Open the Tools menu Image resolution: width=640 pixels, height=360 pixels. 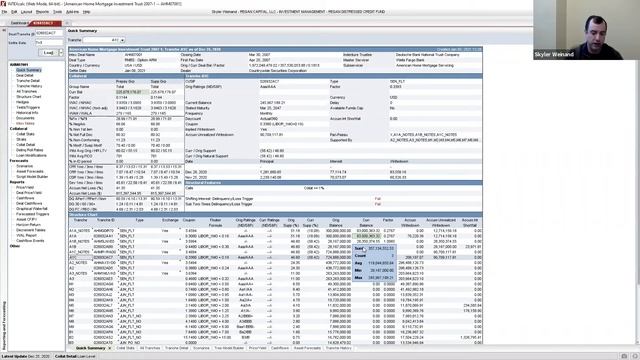click(58, 12)
